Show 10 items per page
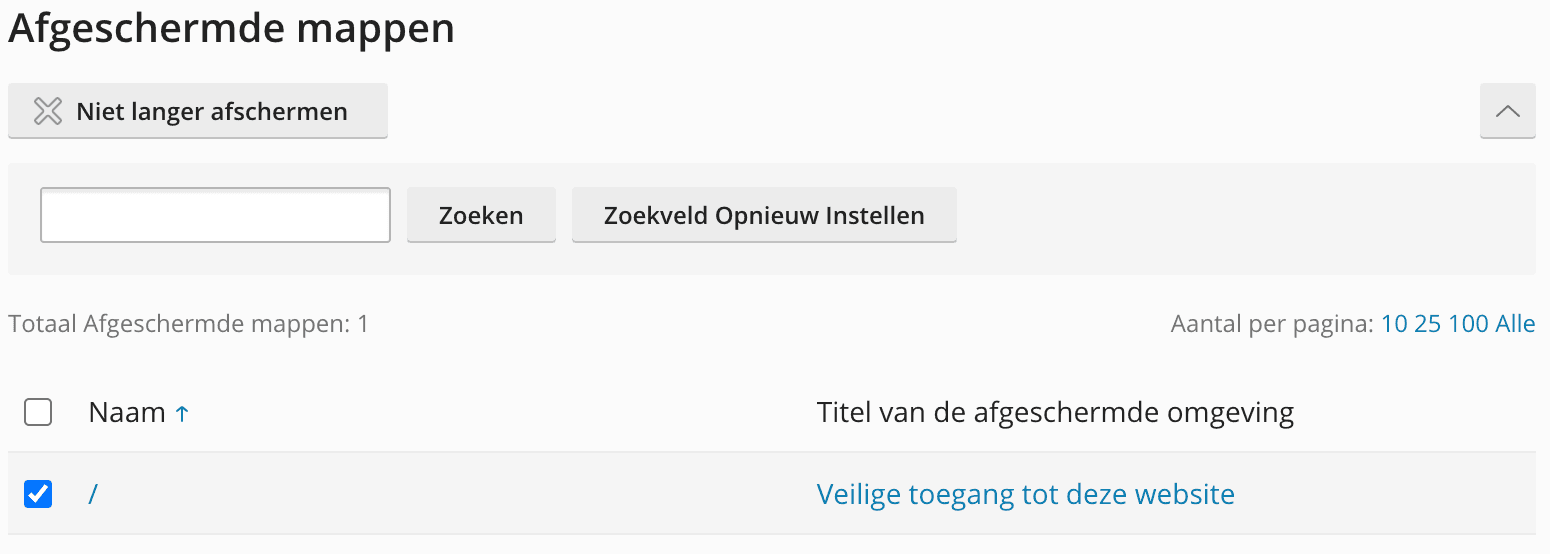Screen dimensions: 1550x554 pos(1394,324)
